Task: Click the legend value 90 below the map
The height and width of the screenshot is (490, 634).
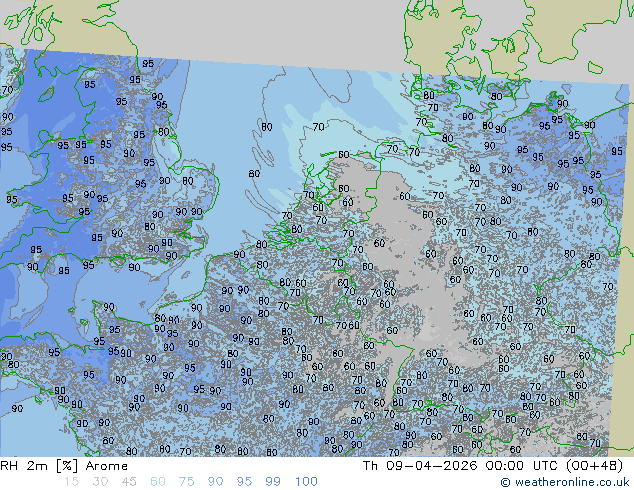Action: (x=216, y=482)
